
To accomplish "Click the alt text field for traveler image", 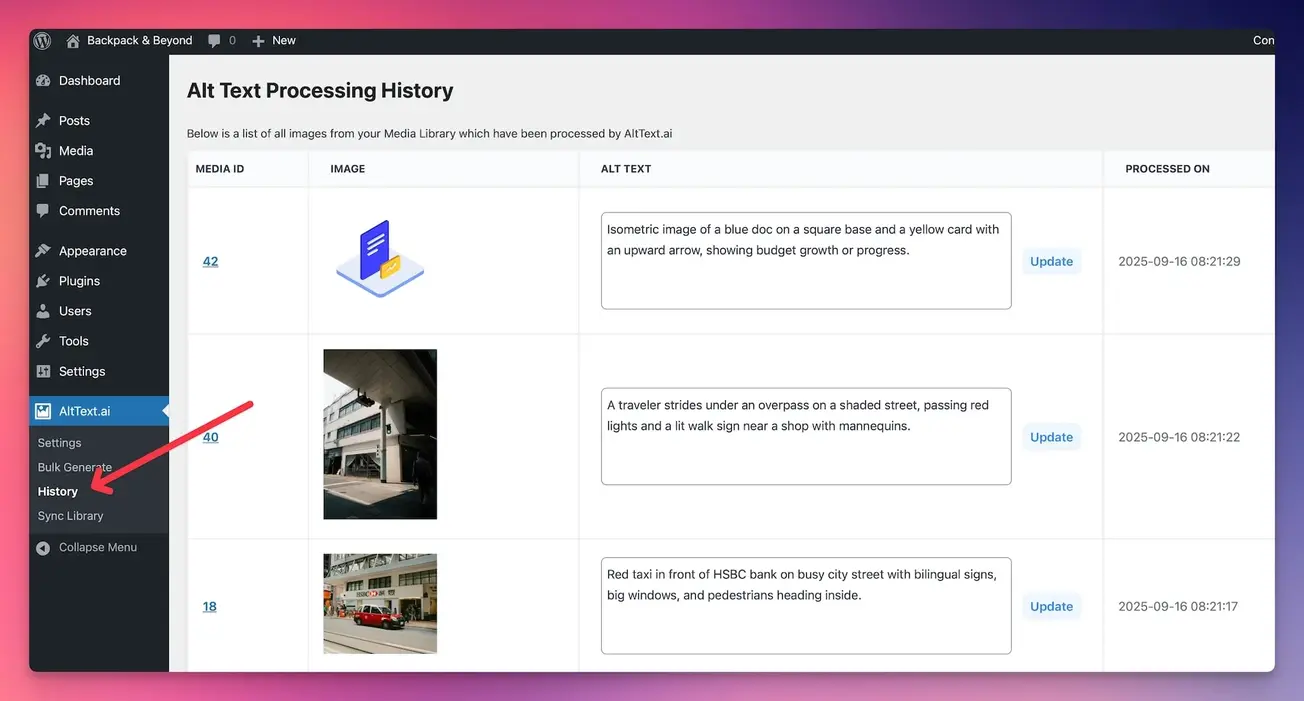I will tap(805, 436).
